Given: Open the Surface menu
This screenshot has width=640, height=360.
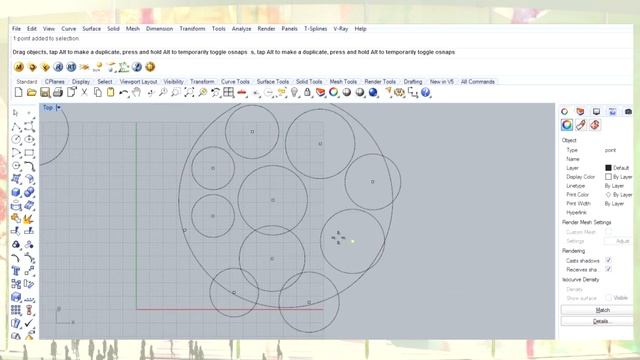Looking at the screenshot, I should click(91, 29).
